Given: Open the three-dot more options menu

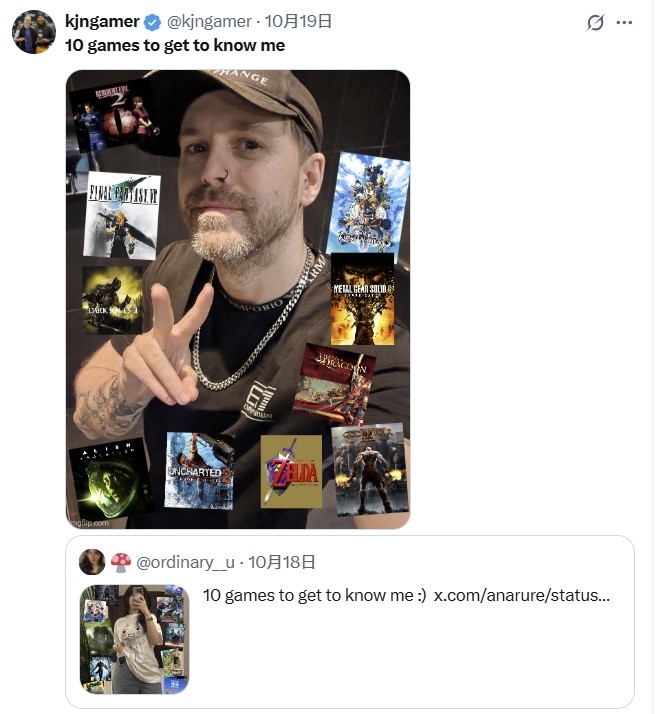Looking at the screenshot, I should point(625,22).
